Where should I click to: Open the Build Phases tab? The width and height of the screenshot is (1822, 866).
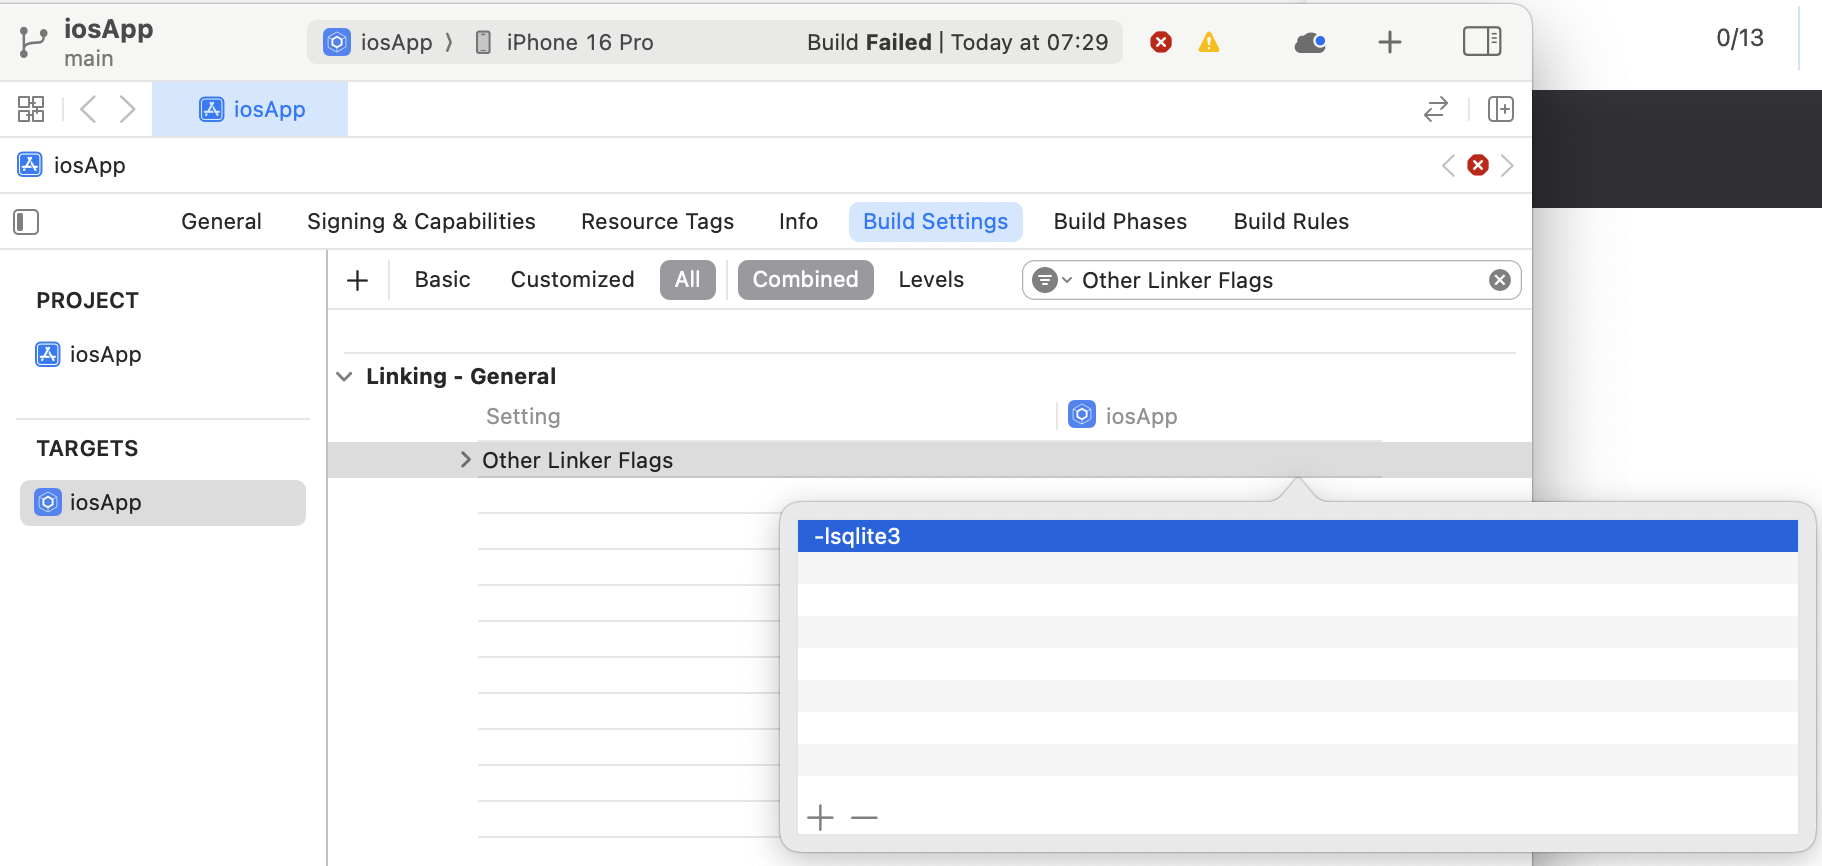click(x=1120, y=222)
